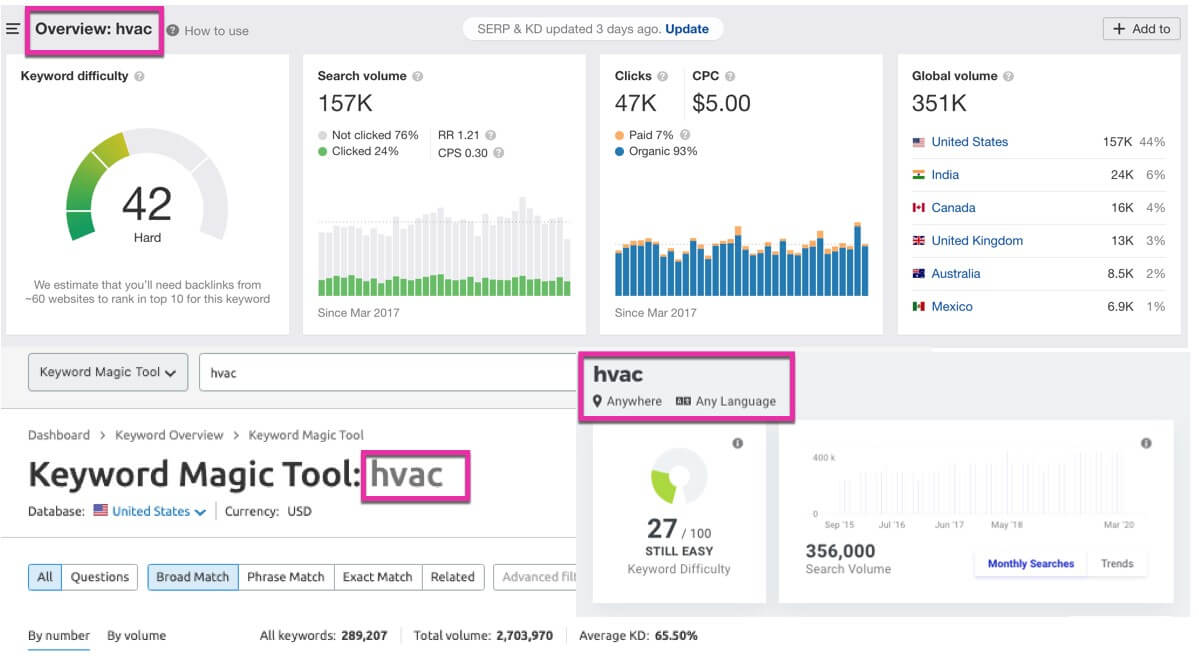Click info icon on Keyword Difficulty 27 card

tap(737, 443)
